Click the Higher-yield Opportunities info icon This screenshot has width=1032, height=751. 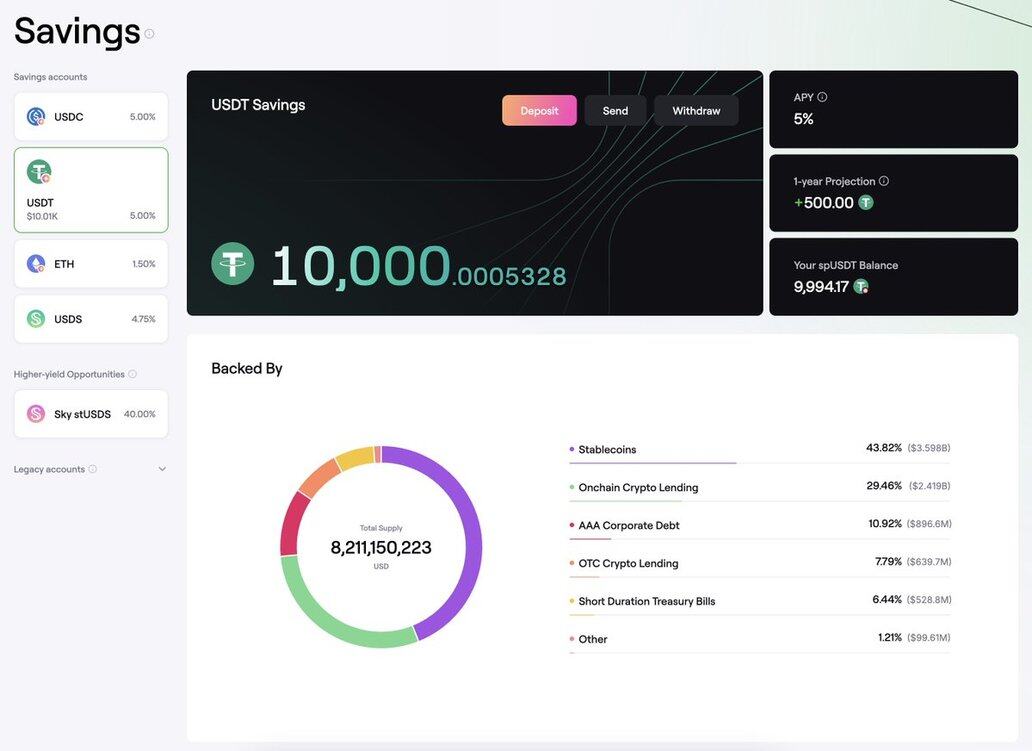point(132,374)
